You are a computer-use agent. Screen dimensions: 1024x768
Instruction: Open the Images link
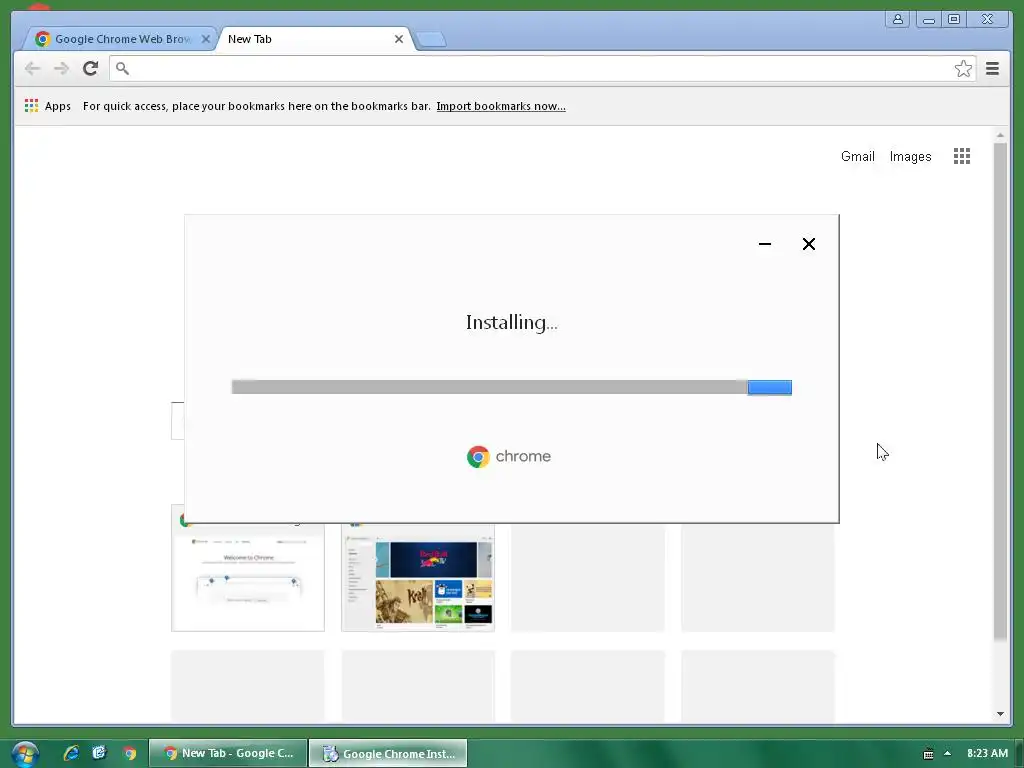click(910, 156)
